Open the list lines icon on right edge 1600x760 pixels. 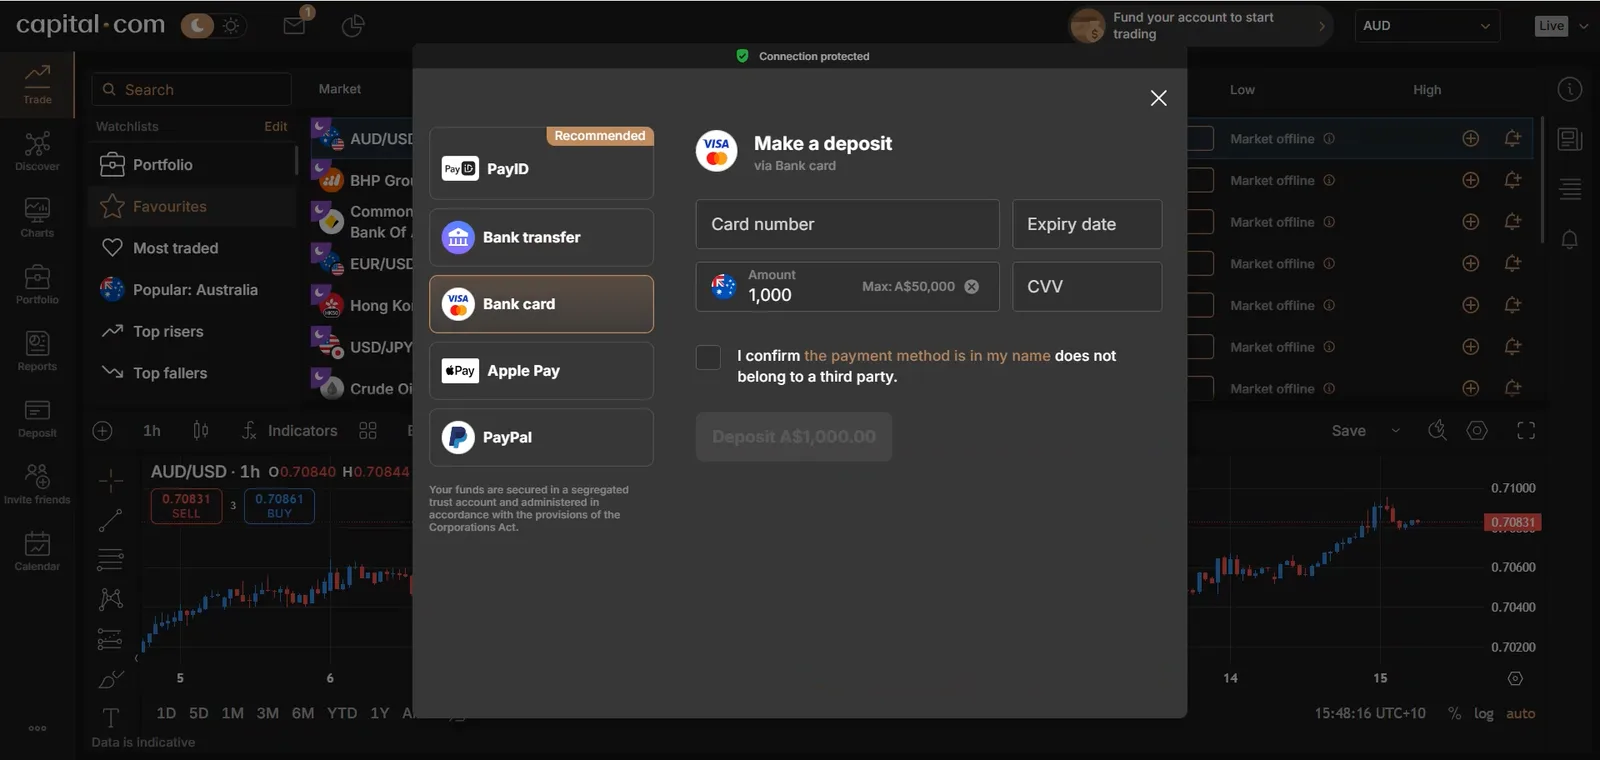[x=1570, y=188]
